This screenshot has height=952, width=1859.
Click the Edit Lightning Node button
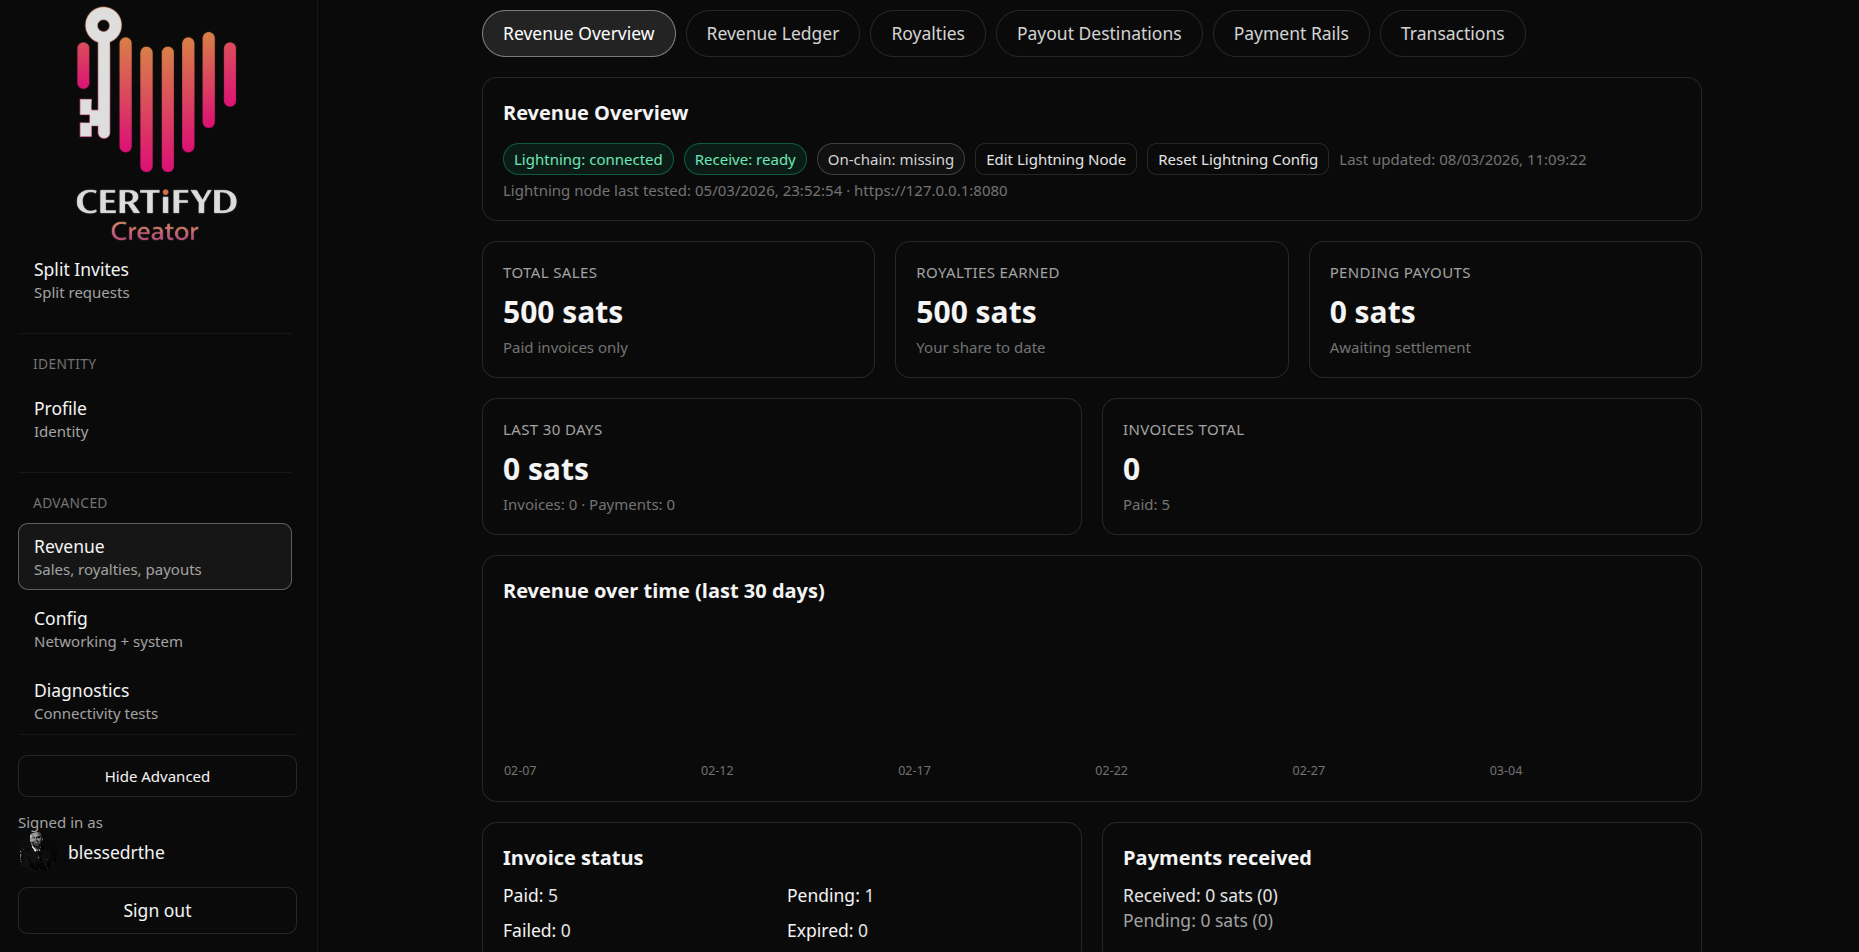[1055, 159]
